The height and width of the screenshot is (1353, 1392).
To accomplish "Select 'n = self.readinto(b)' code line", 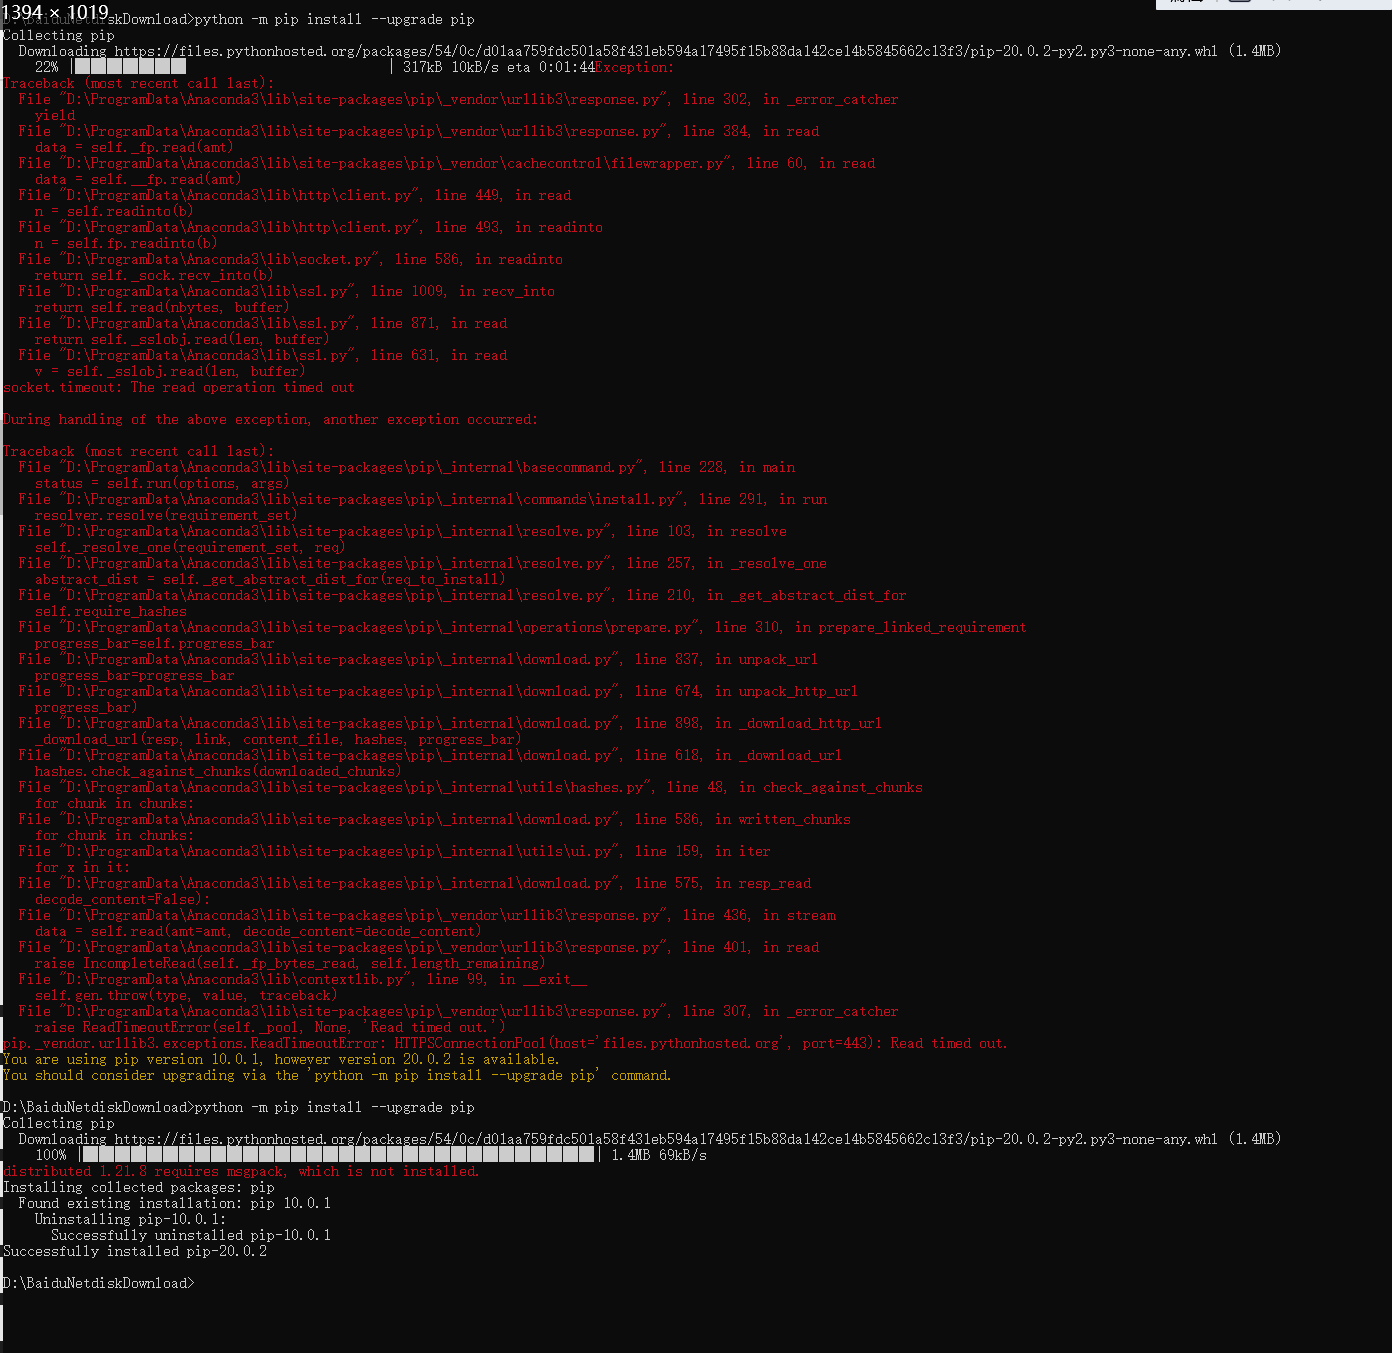I will (114, 211).
